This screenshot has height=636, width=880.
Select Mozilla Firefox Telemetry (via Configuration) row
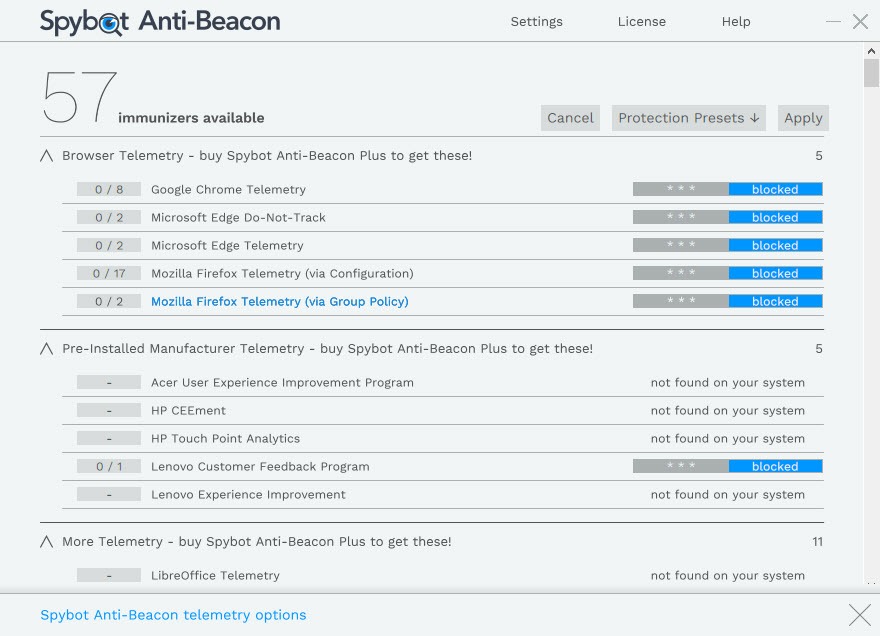pos(443,274)
